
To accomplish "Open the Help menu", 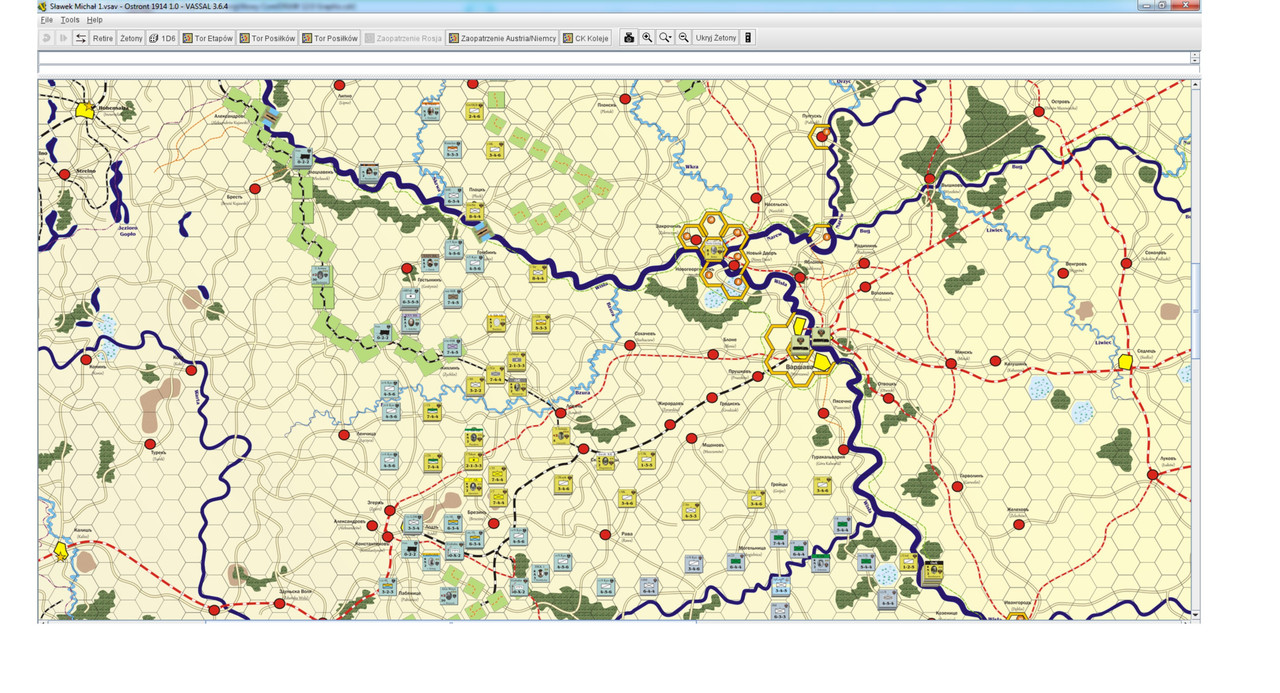I will click(x=94, y=20).
